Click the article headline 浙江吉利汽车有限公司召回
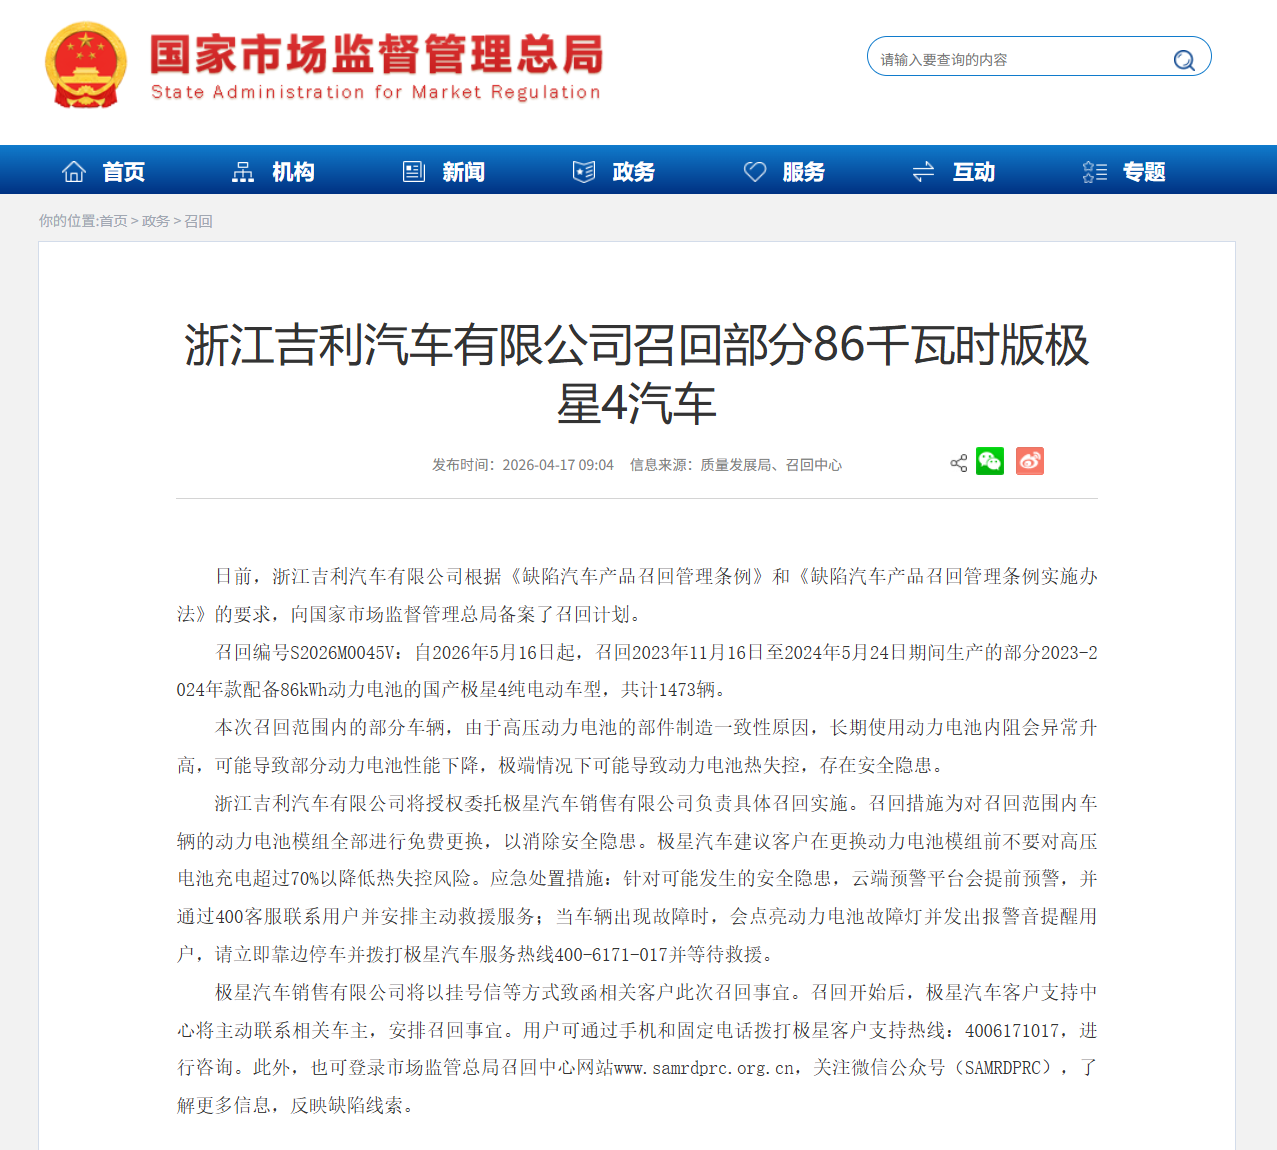 point(637,374)
